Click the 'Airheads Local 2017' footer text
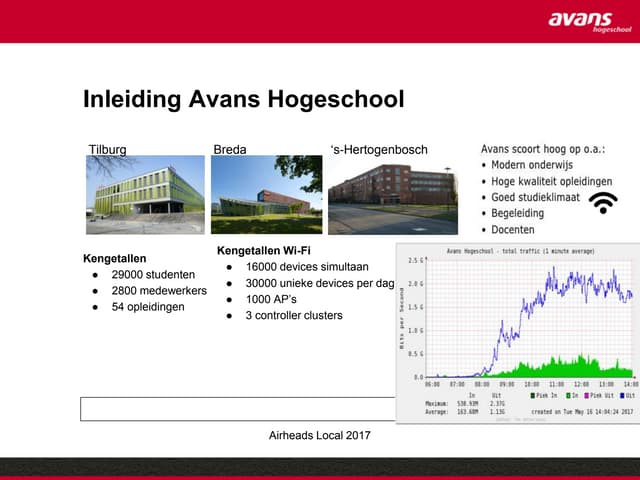The height and width of the screenshot is (480, 640). coord(319,436)
